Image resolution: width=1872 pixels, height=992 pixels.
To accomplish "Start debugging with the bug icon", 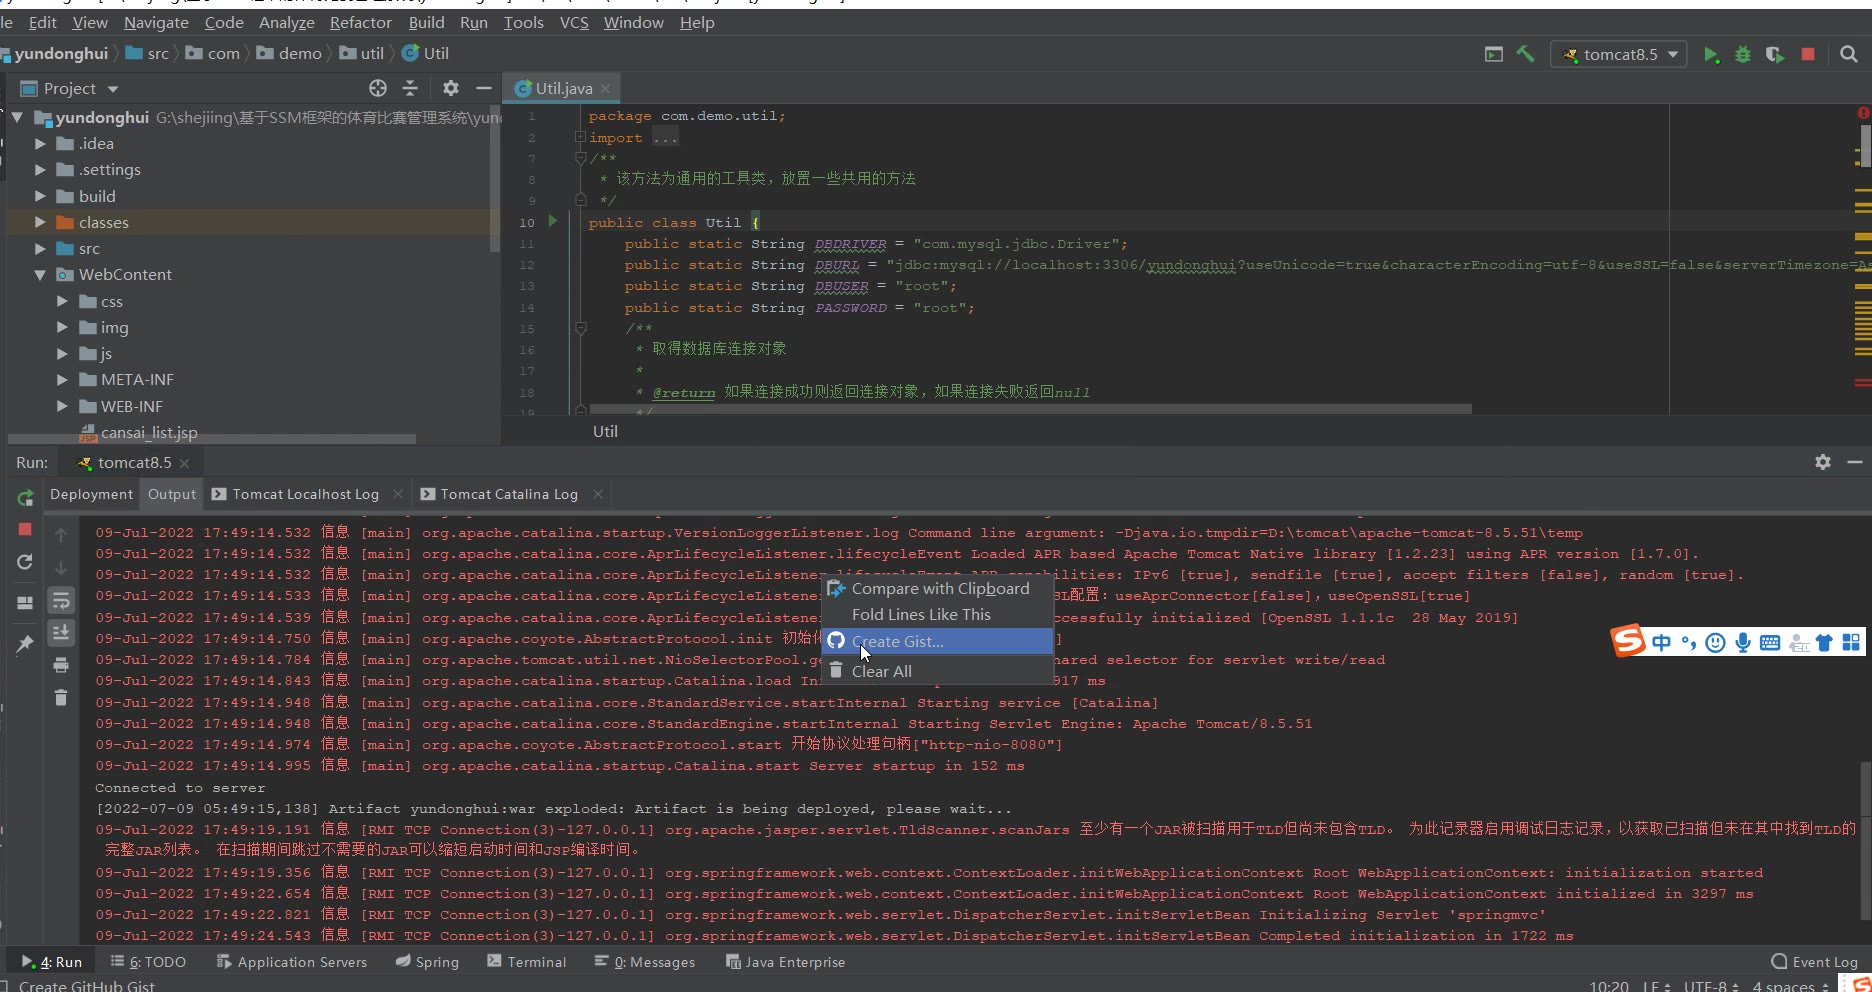I will coord(1743,55).
